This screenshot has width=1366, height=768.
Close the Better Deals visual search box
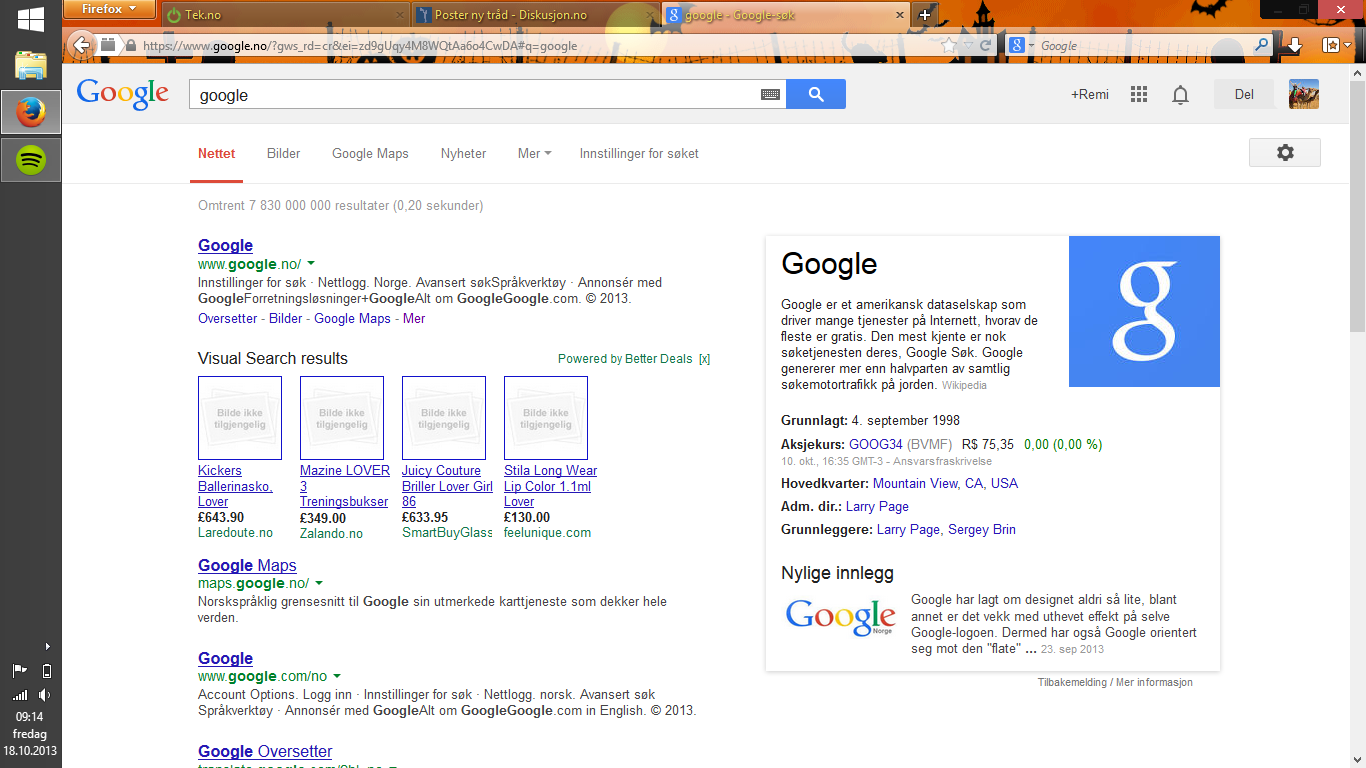coord(704,359)
